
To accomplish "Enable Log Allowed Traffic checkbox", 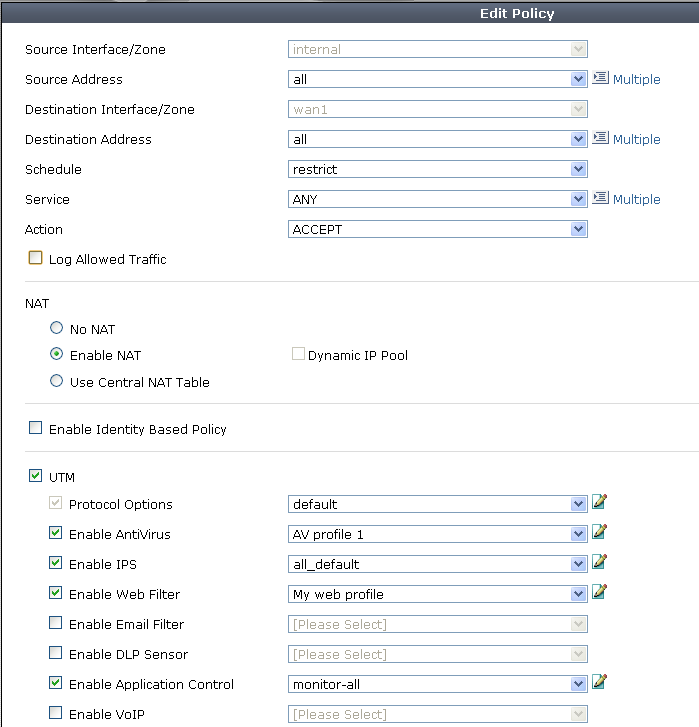I will (x=36, y=258).
